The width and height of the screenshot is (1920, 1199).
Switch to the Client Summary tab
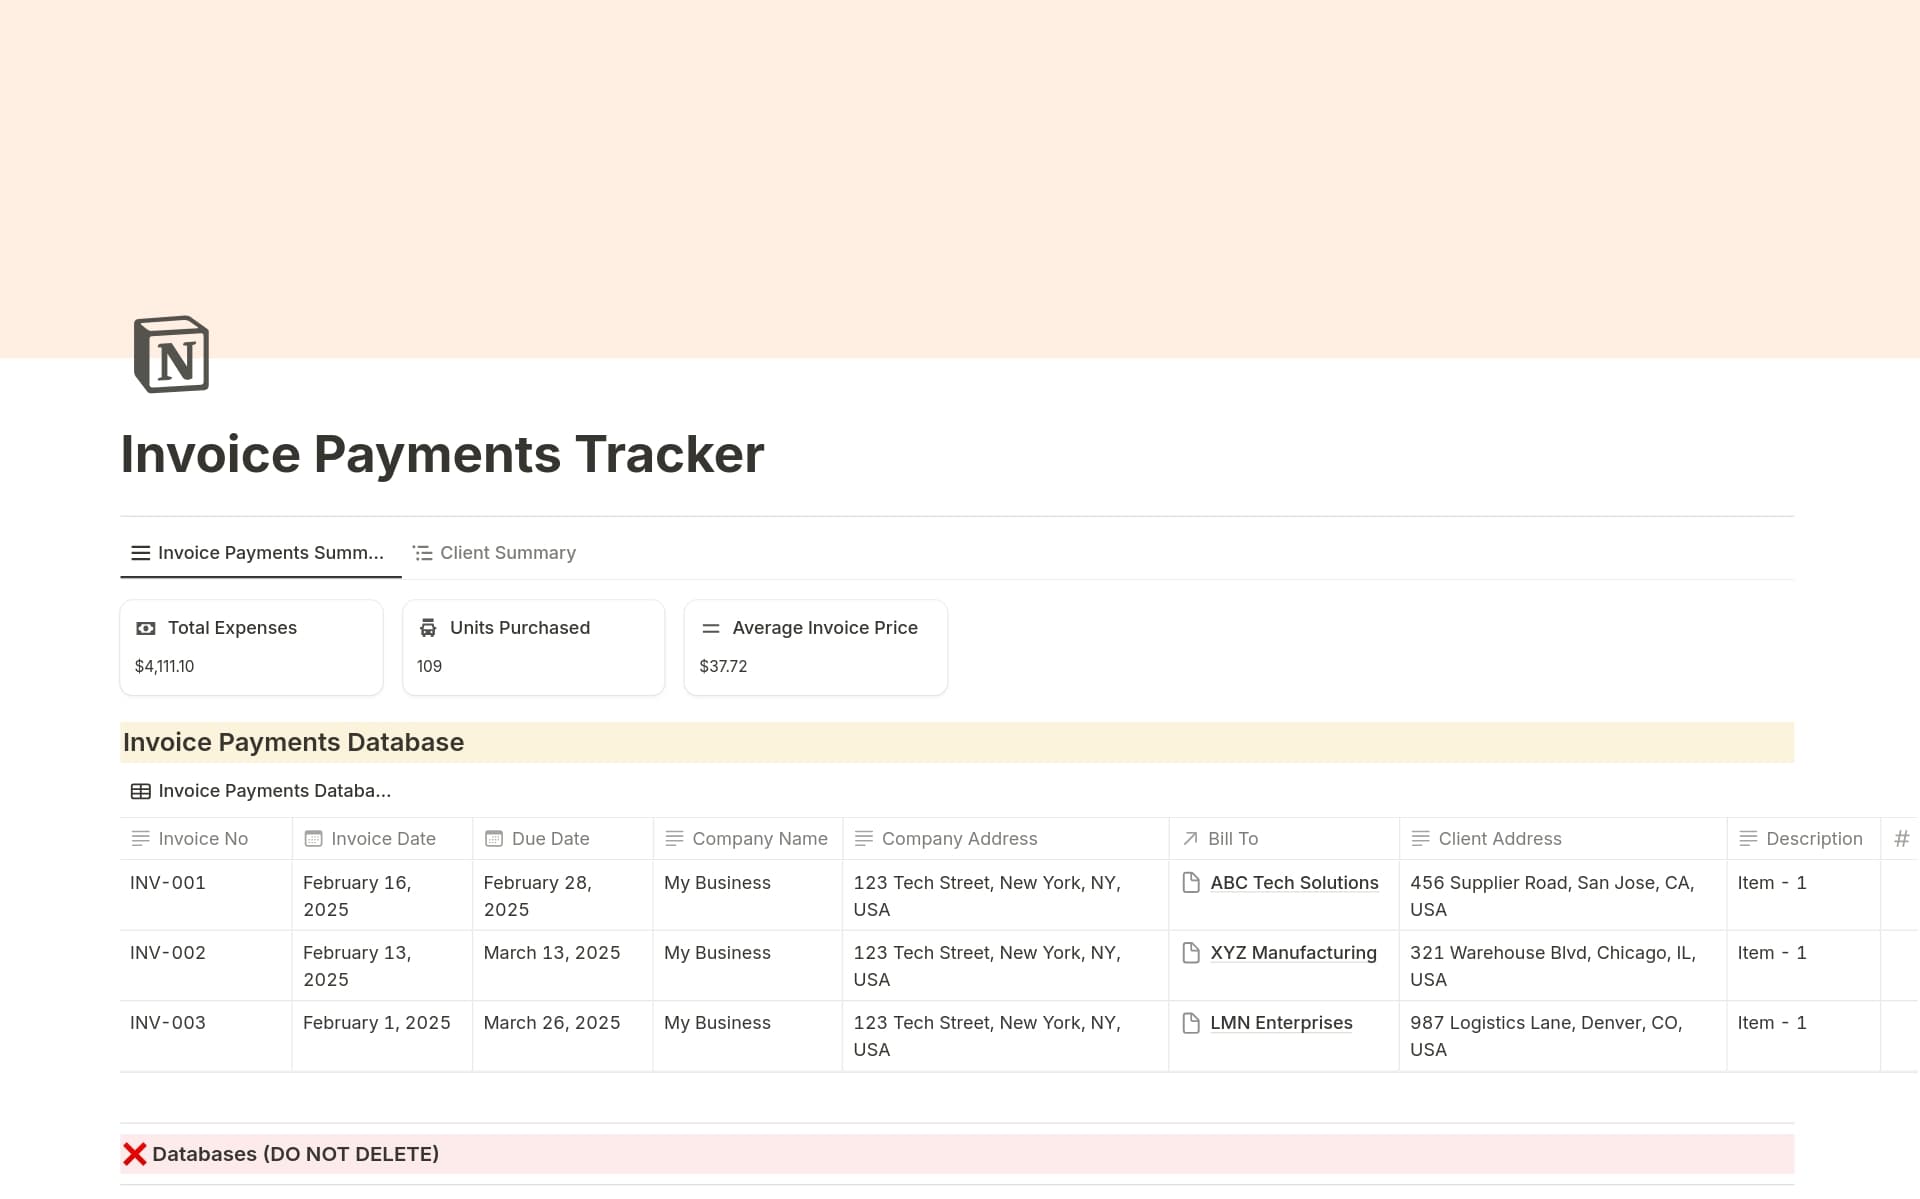coord(494,552)
